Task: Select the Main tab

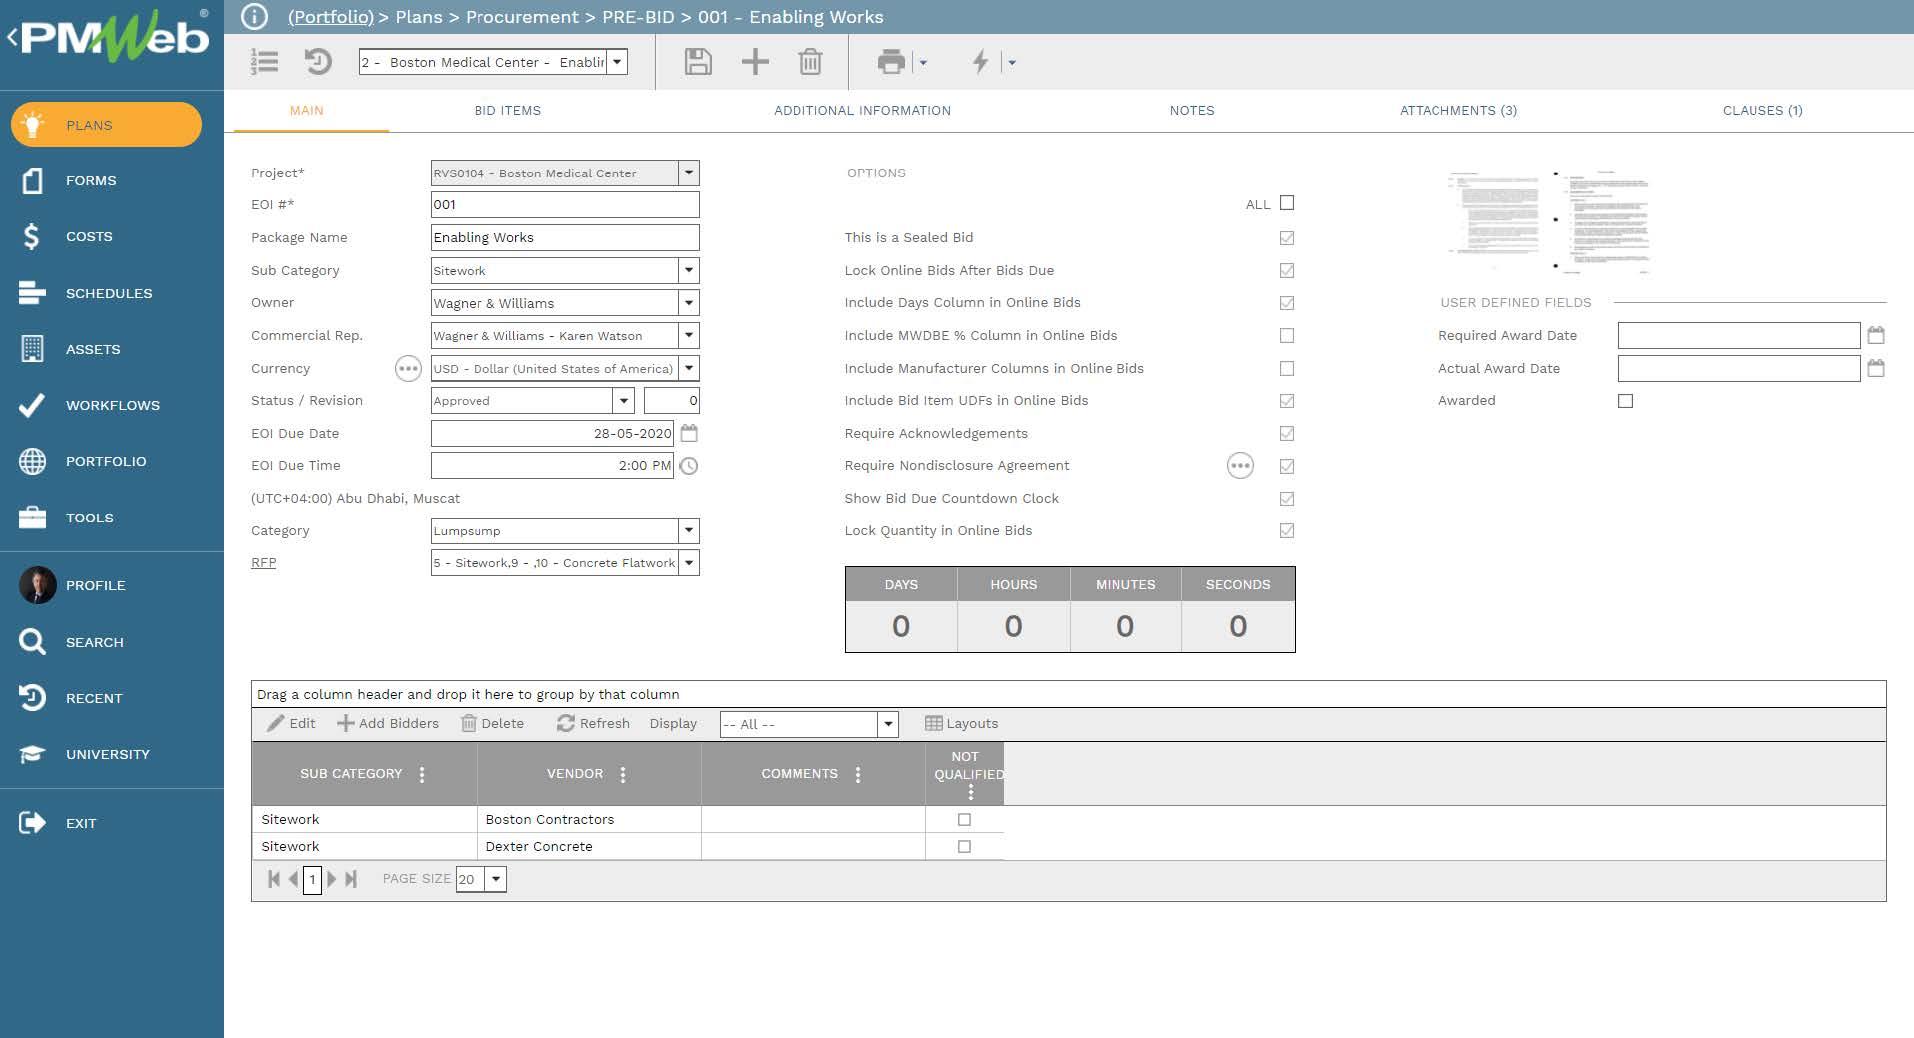Action: [x=307, y=111]
